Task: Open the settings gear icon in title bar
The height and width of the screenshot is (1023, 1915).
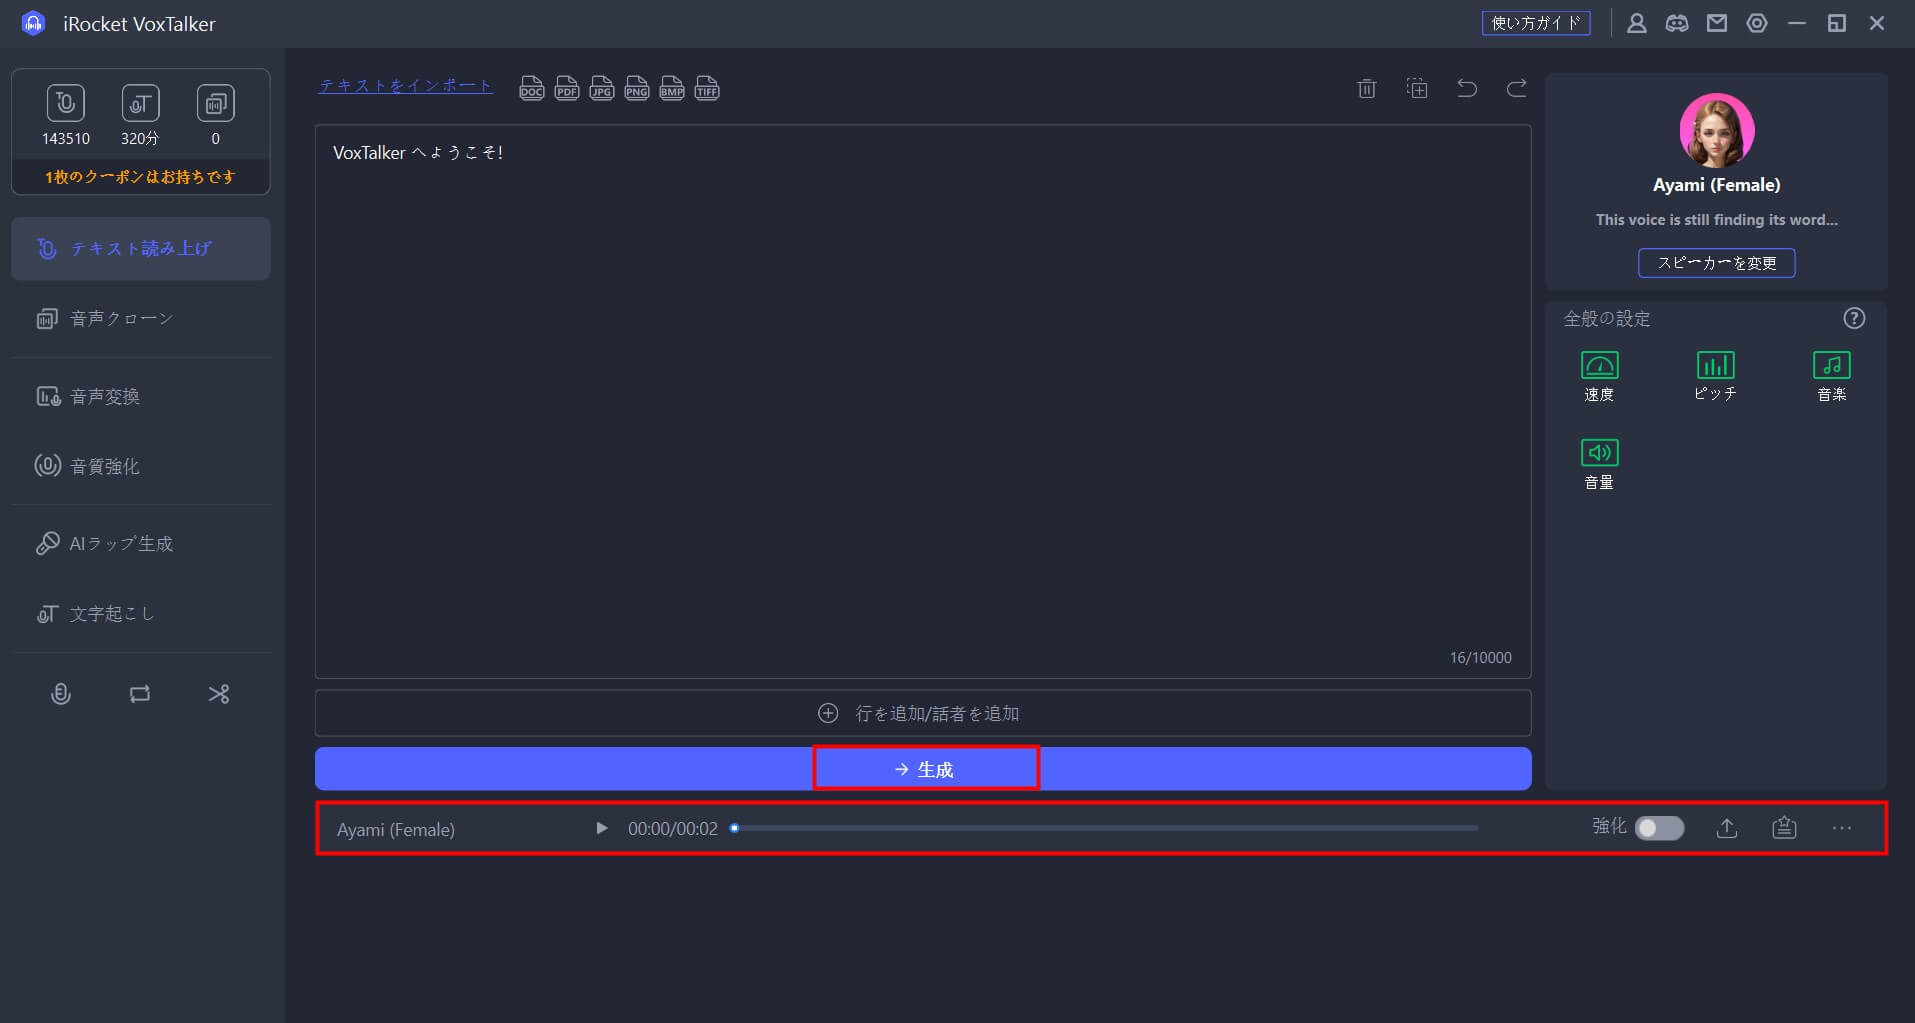Action: tap(1757, 23)
